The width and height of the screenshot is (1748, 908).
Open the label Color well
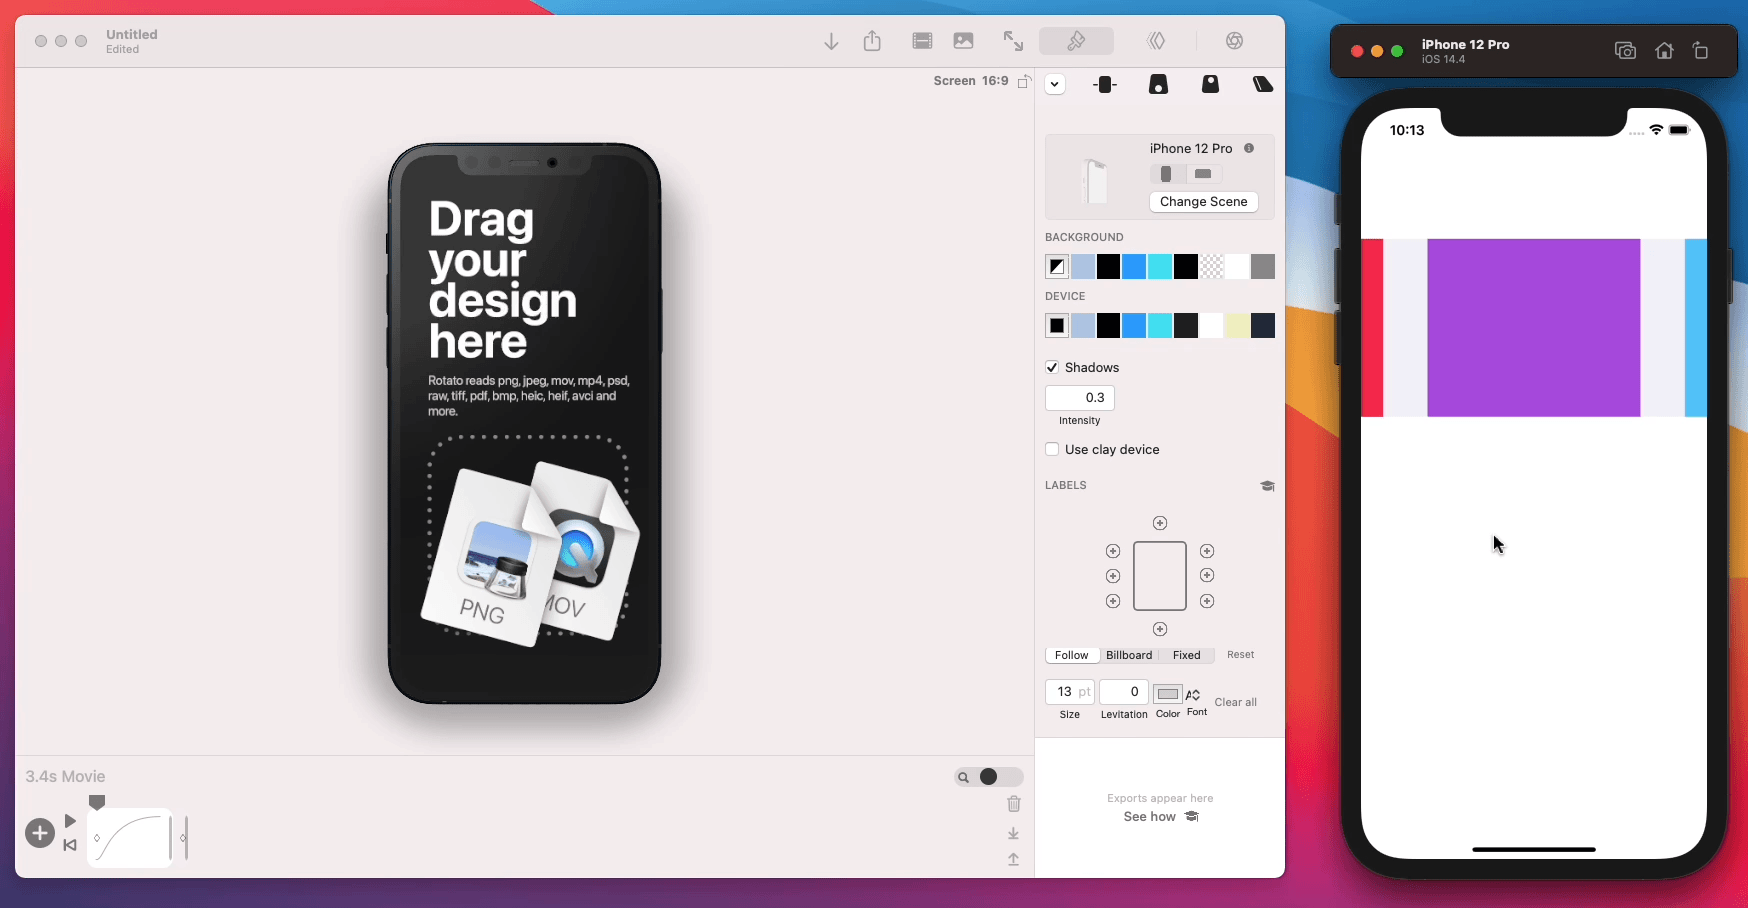1167,694
